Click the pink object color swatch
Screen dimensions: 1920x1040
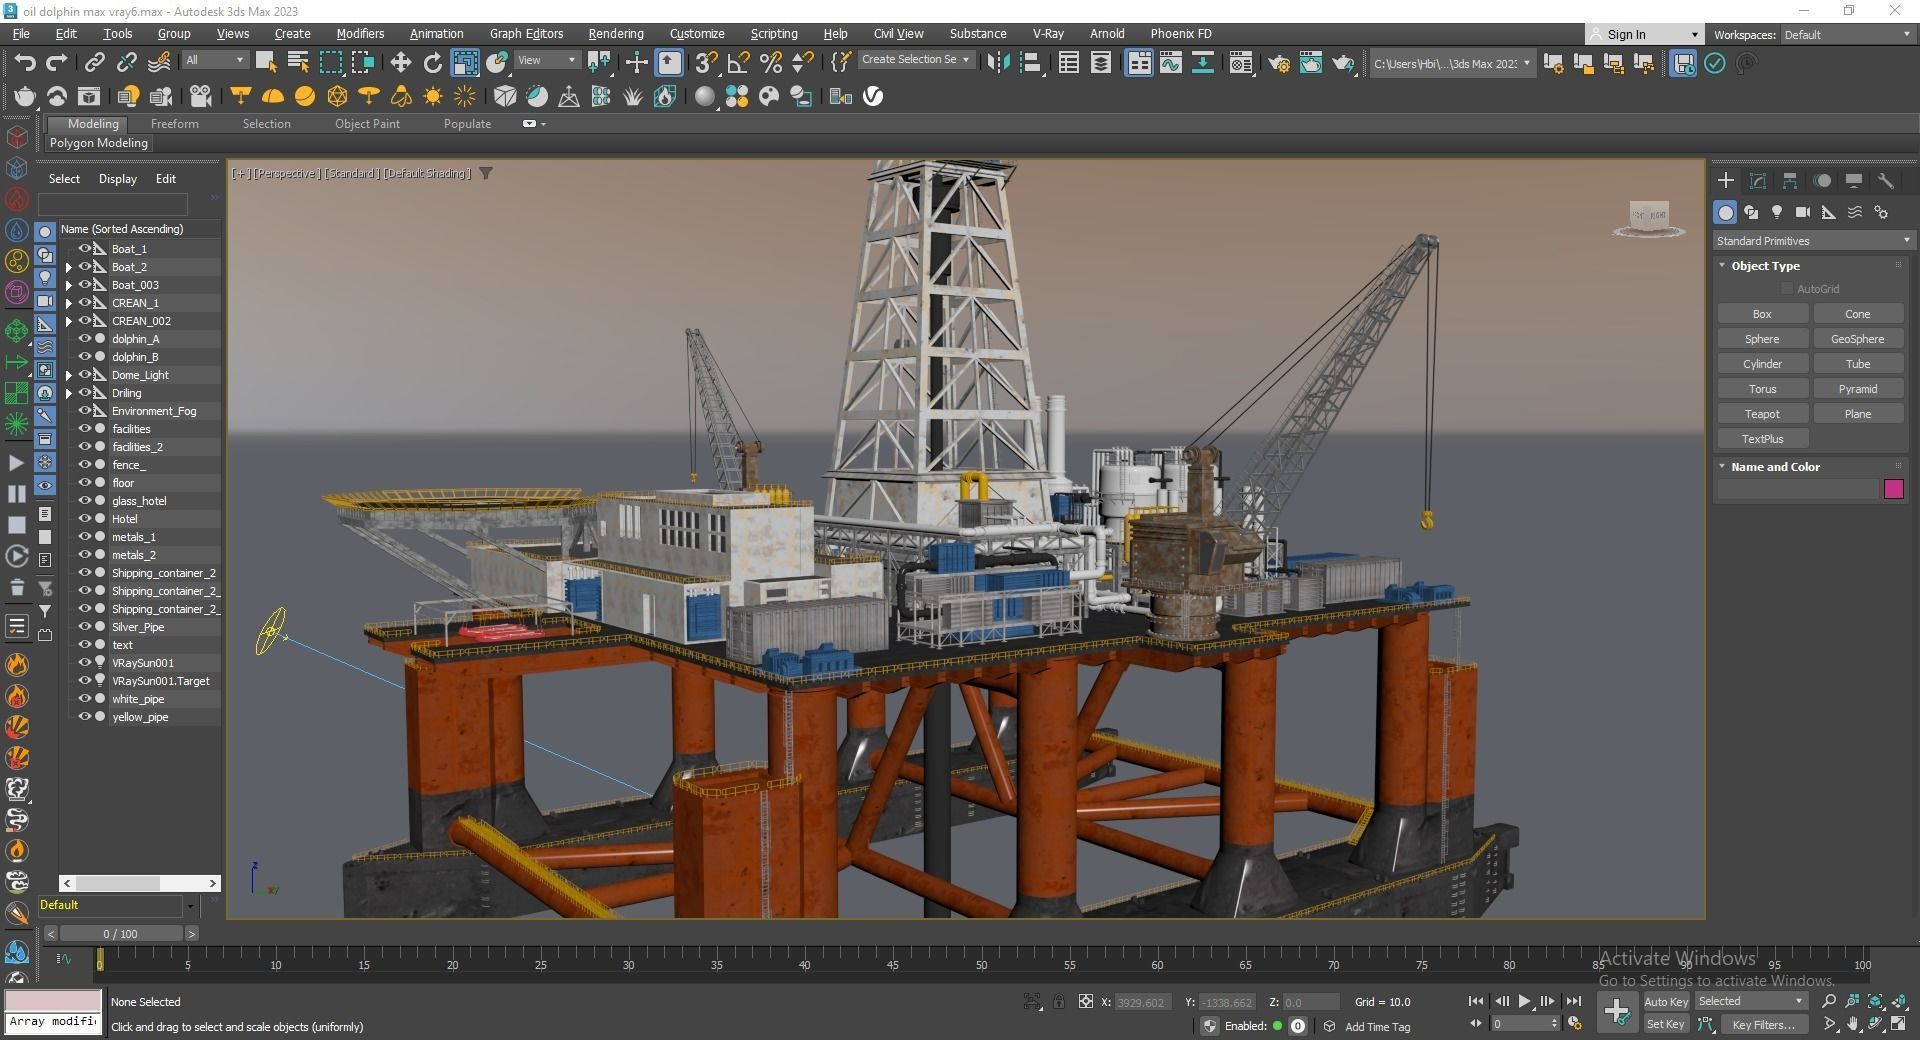tap(1893, 489)
